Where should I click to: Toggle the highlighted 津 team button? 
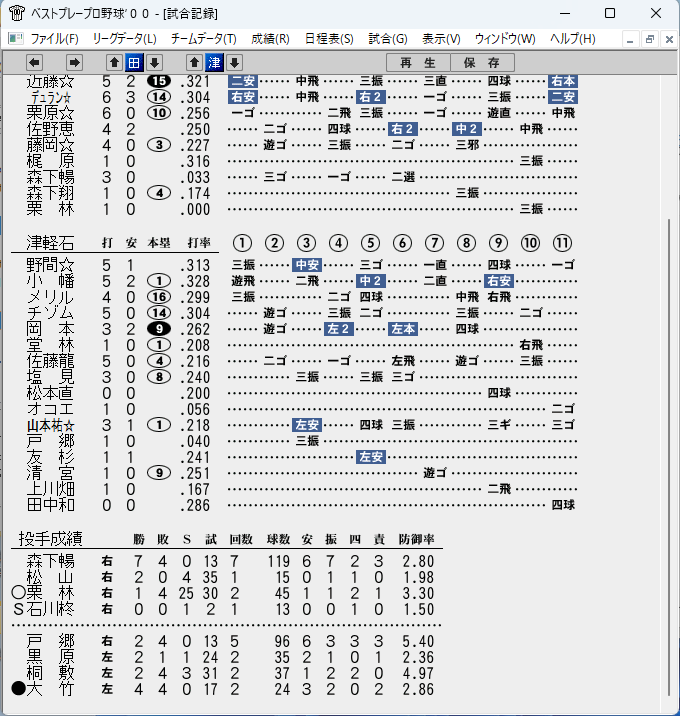pos(214,63)
